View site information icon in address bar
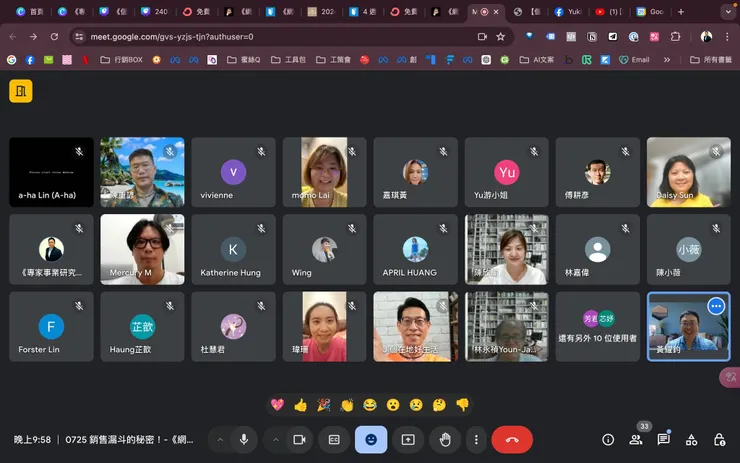The image size is (740, 463). (79, 36)
